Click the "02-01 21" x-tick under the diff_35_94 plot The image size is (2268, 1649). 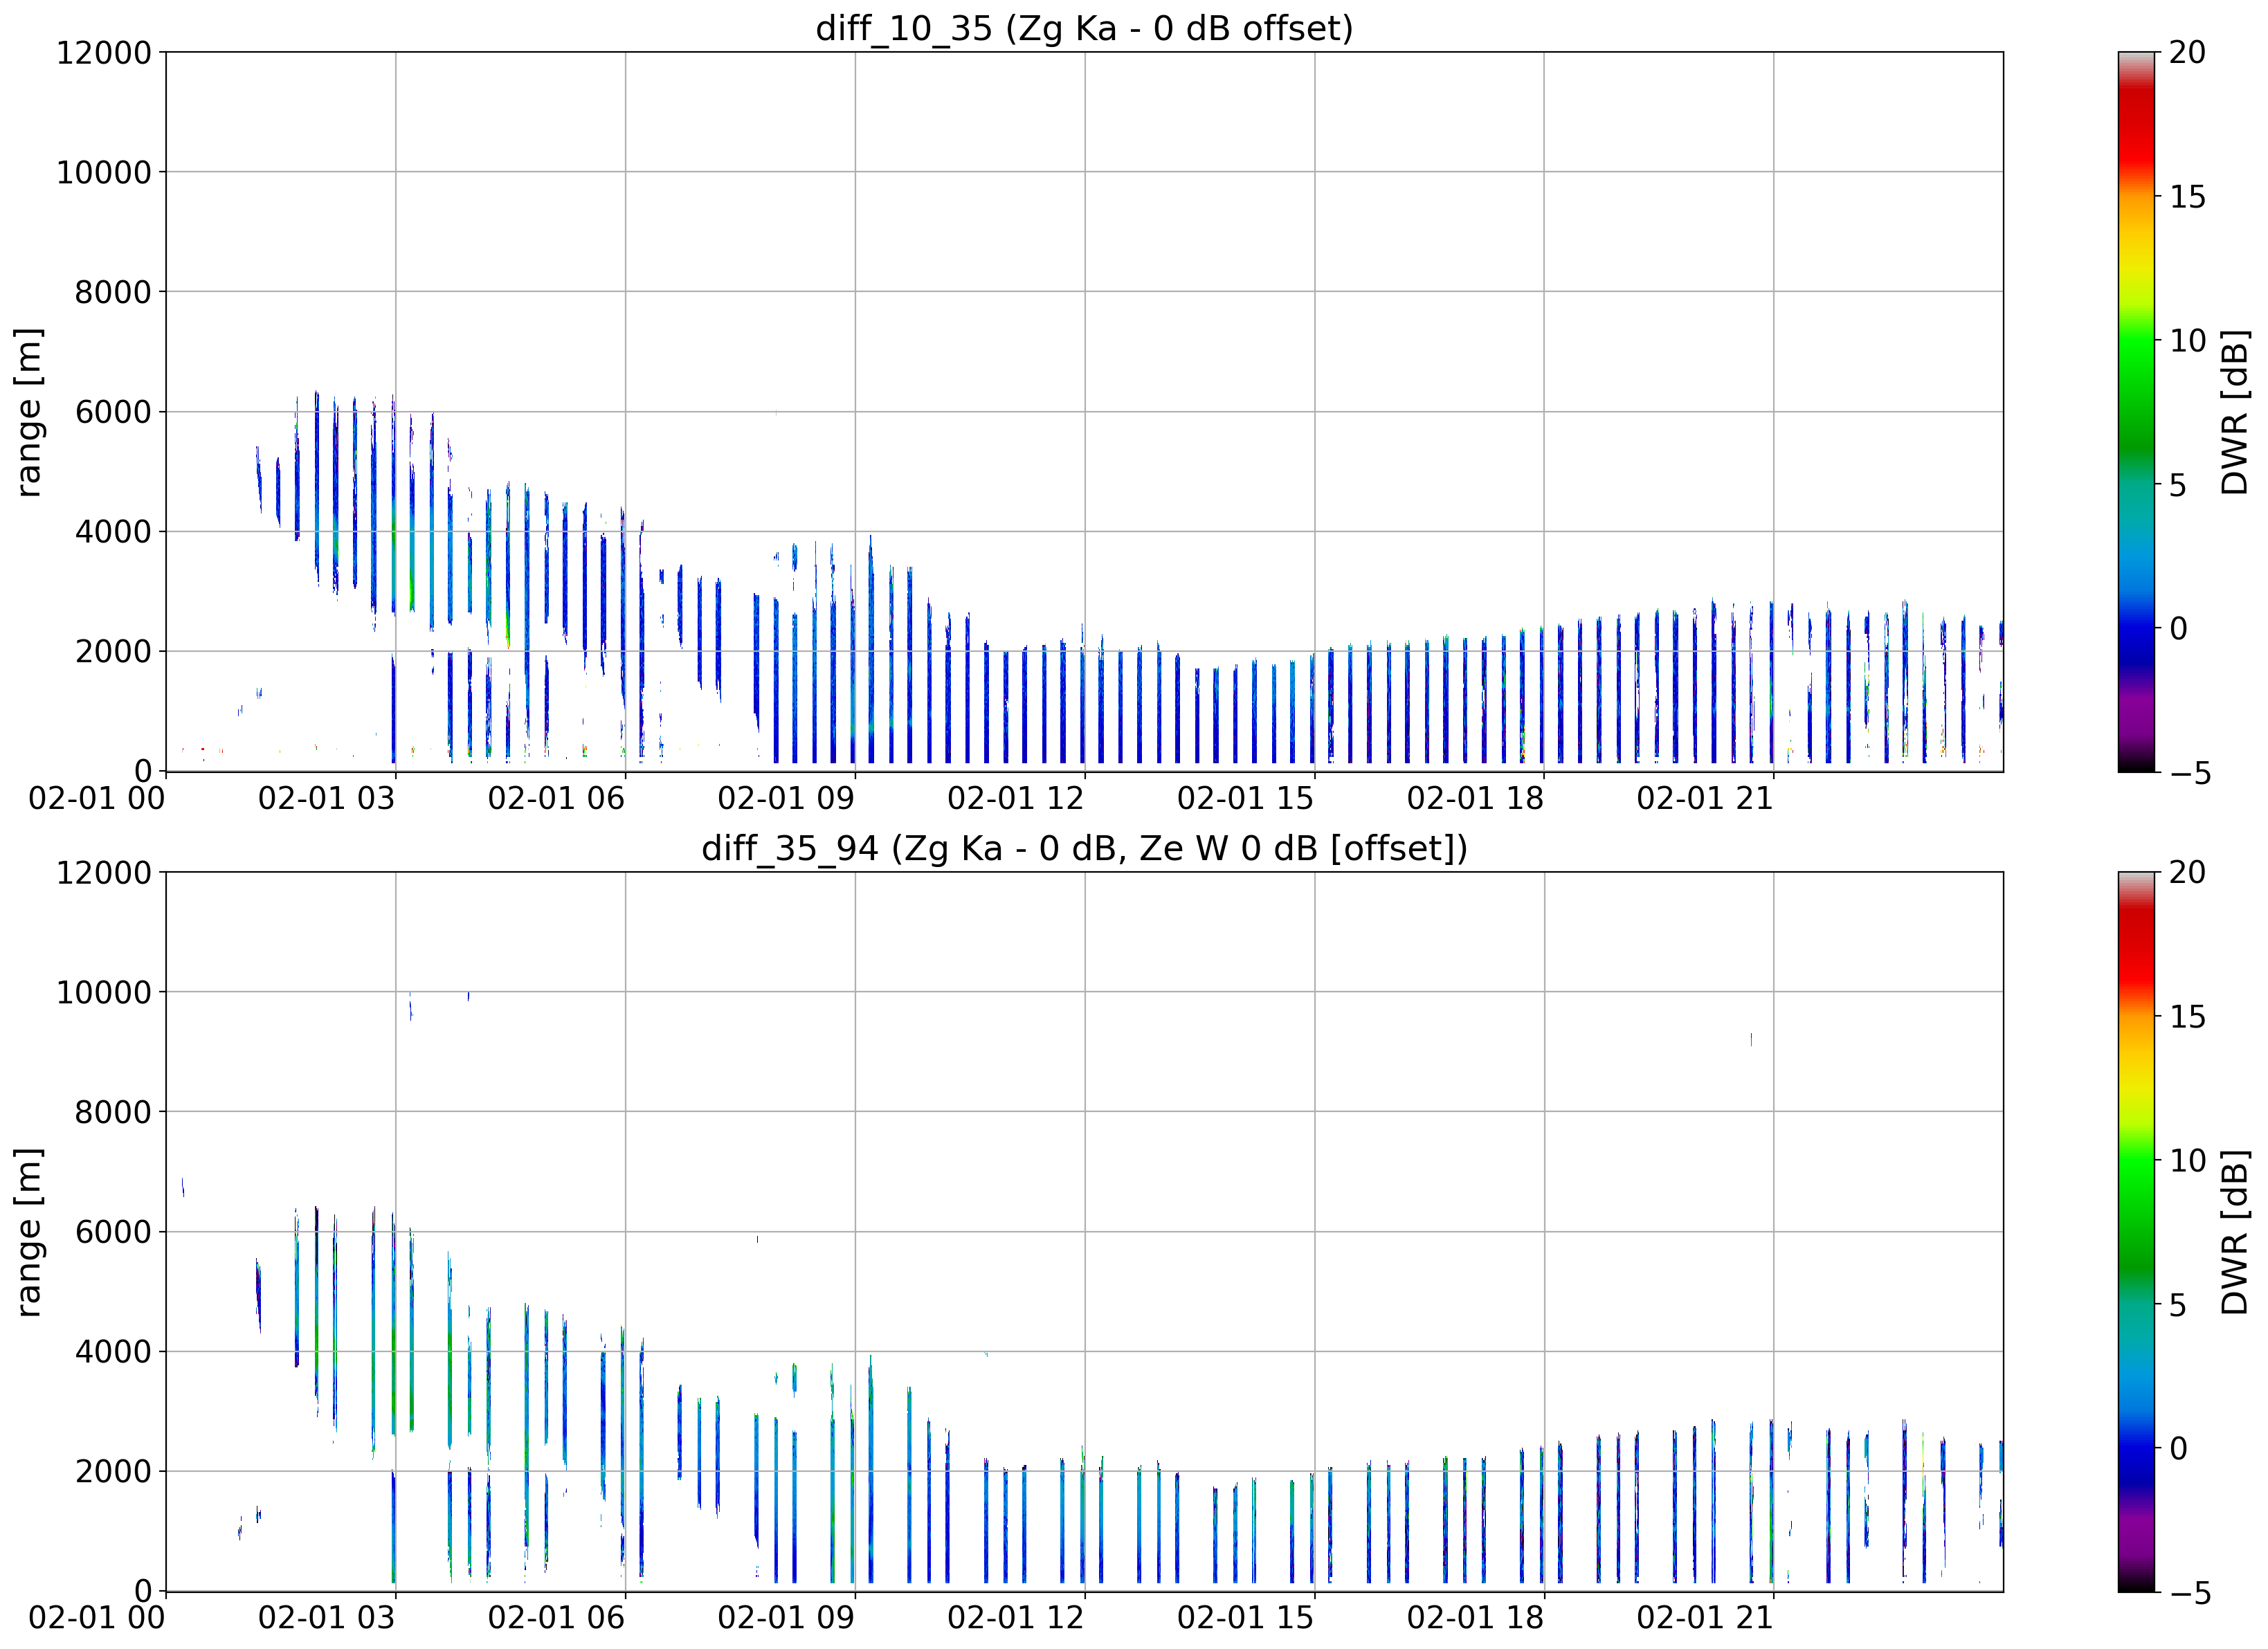click(1705, 1618)
